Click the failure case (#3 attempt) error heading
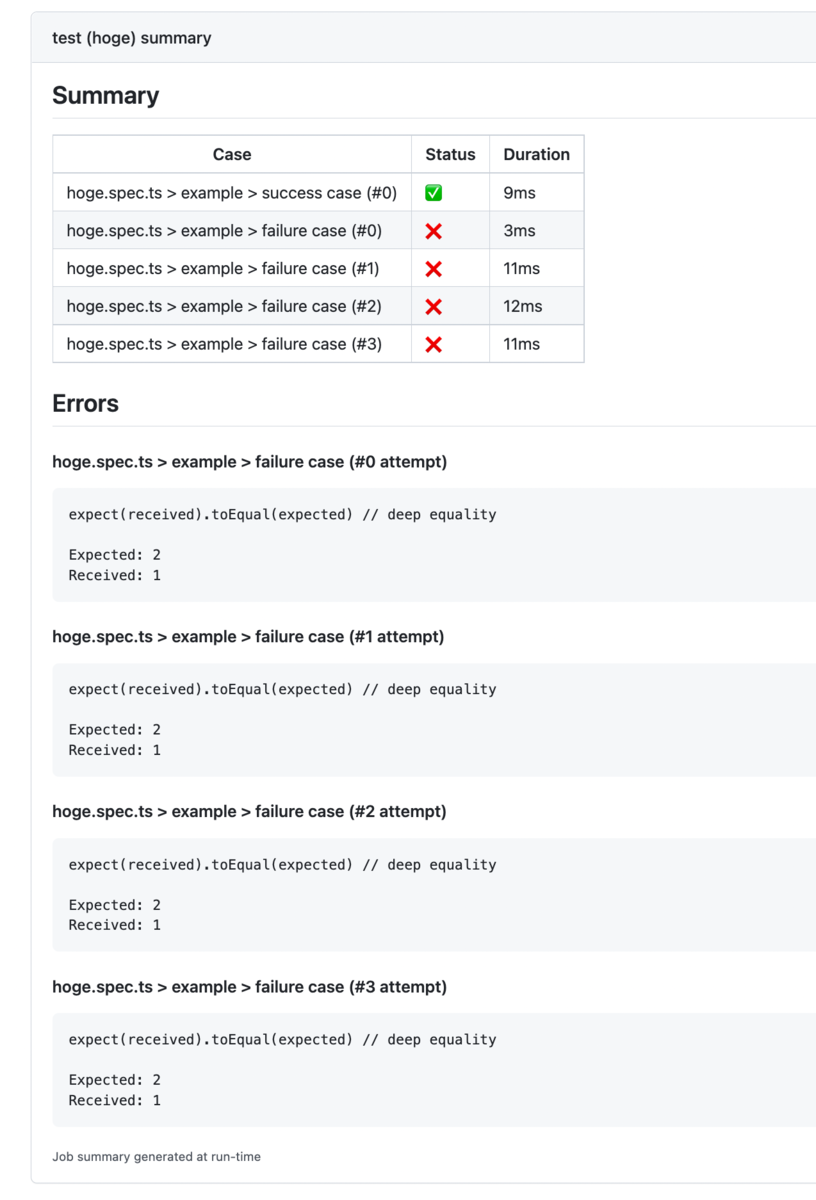 point(250,987)
